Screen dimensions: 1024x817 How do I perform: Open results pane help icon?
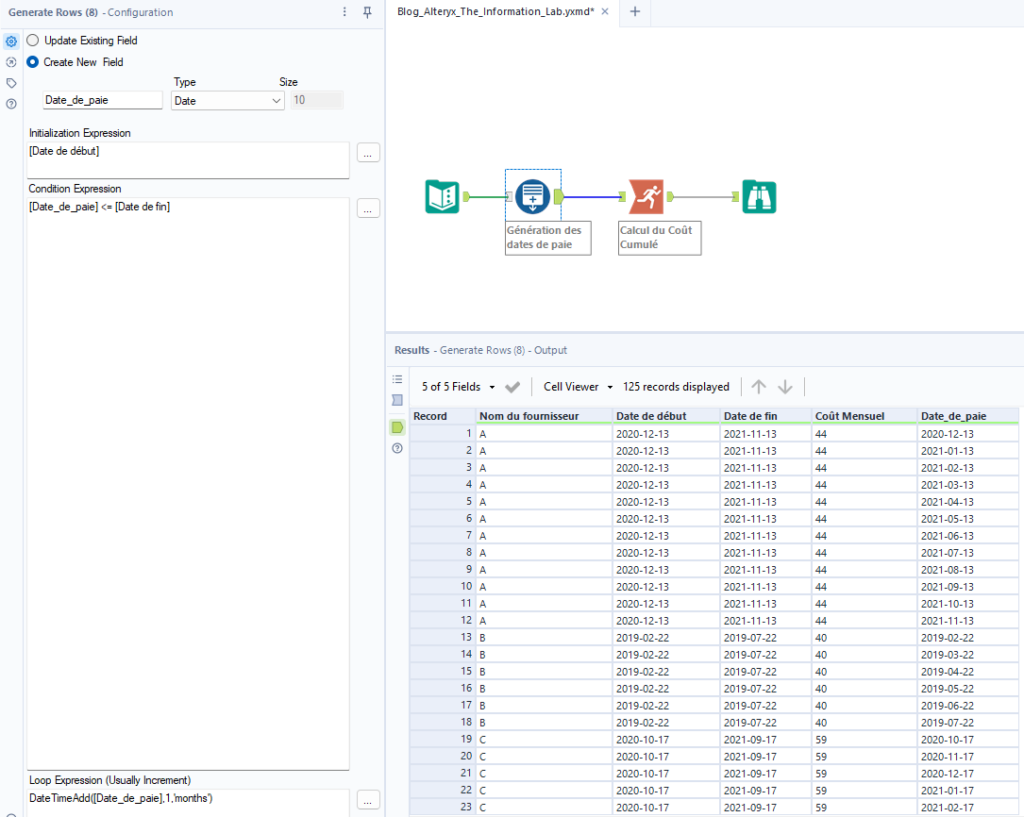click(397, 449)
